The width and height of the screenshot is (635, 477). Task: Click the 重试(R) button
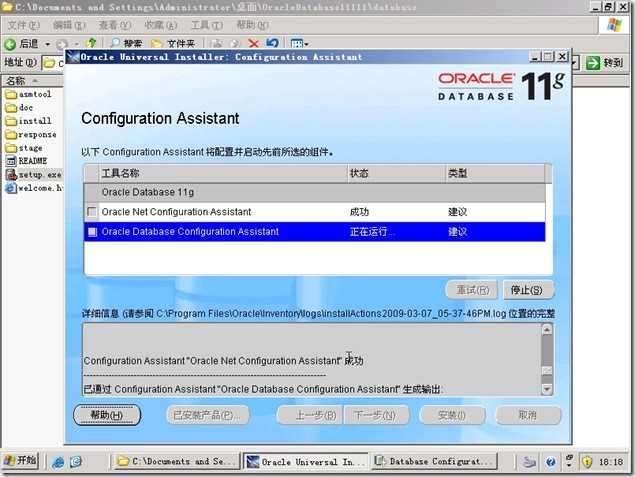pos(473,290)
